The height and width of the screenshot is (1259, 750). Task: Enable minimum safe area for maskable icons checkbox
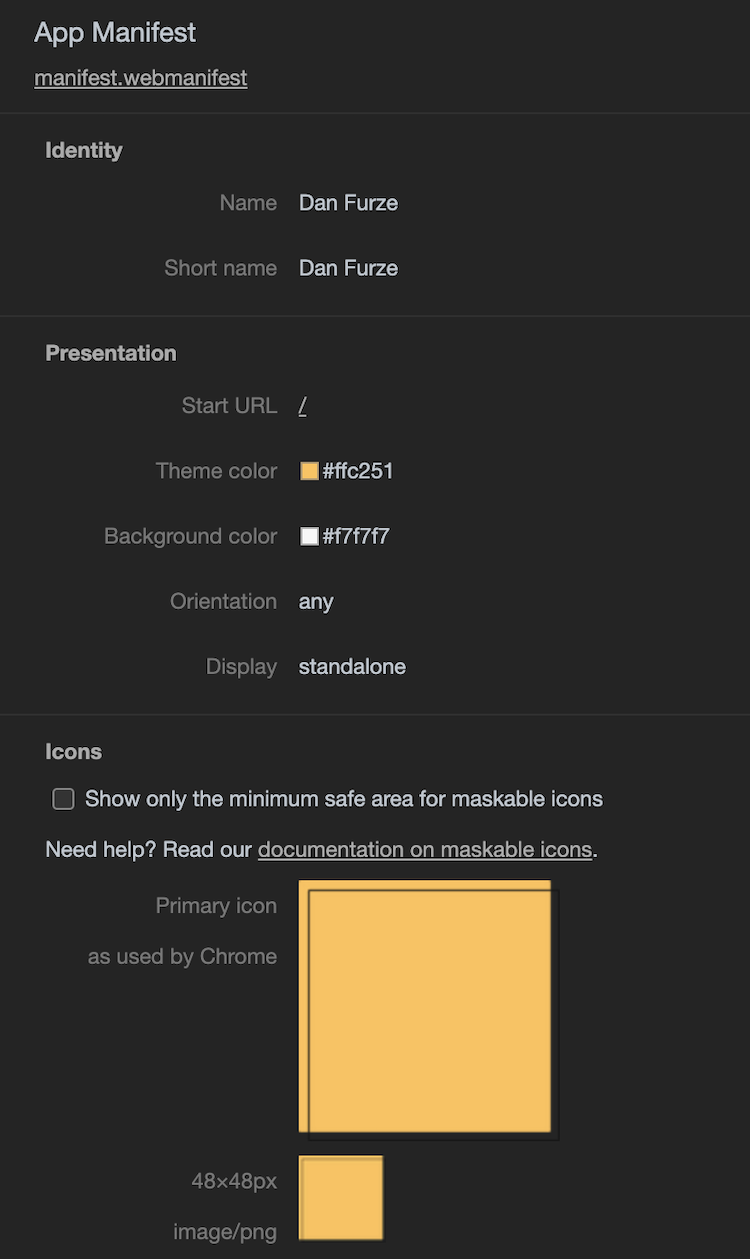pos(63,799)
